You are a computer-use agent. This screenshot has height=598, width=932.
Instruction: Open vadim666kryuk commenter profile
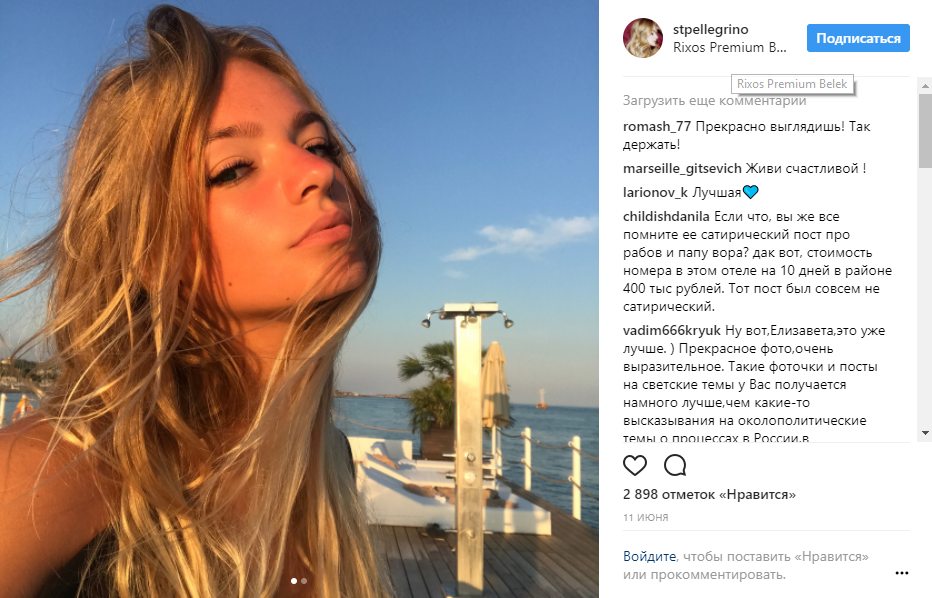[x=672, y=331]
